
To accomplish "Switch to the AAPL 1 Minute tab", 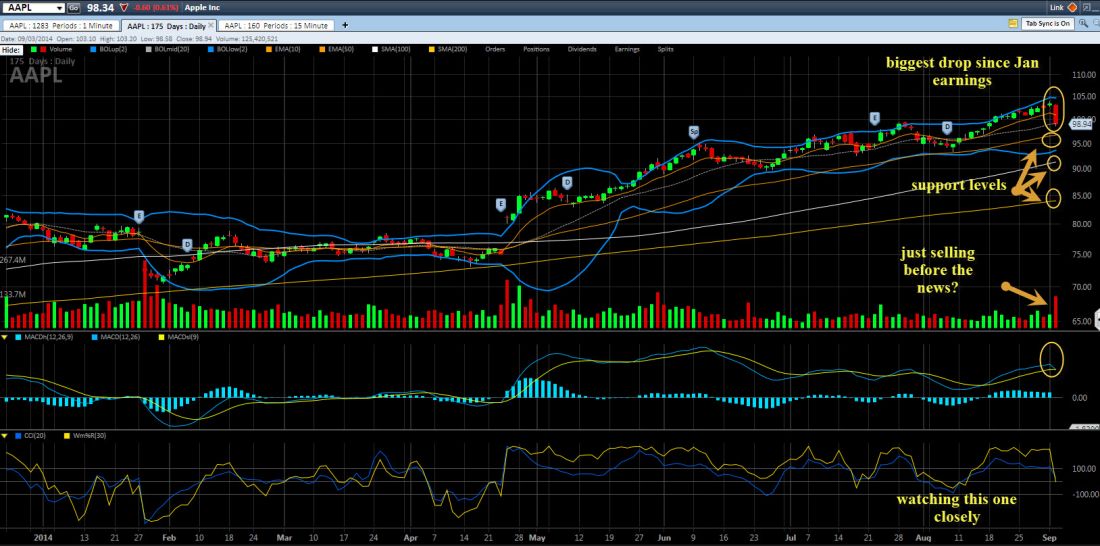I will click(x=60, y=24).
